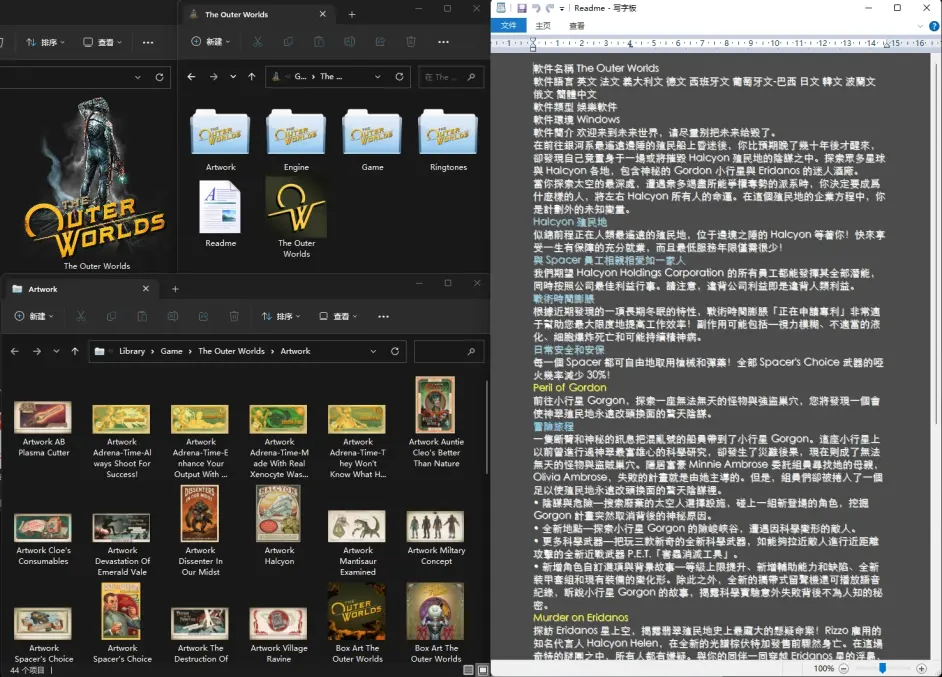
Task: Add a new tab in Artwork window
Action: tap(175, 289)
